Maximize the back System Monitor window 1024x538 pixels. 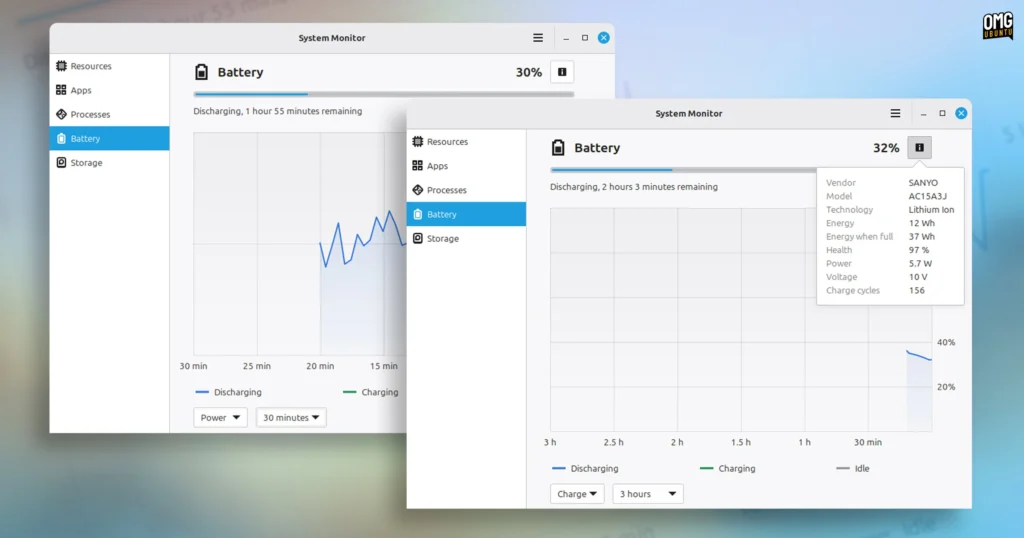[584, 38]
